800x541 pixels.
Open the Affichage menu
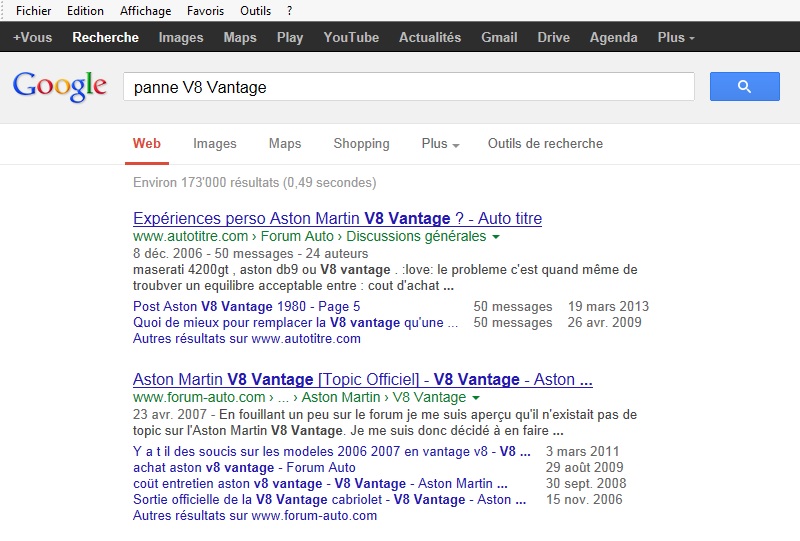point(145,11)
